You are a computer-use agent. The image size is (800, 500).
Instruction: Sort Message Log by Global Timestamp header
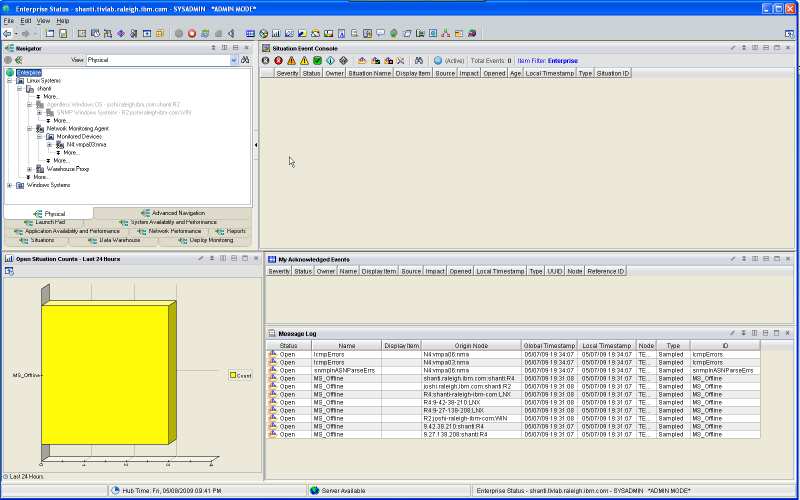(x=549, y=346)
